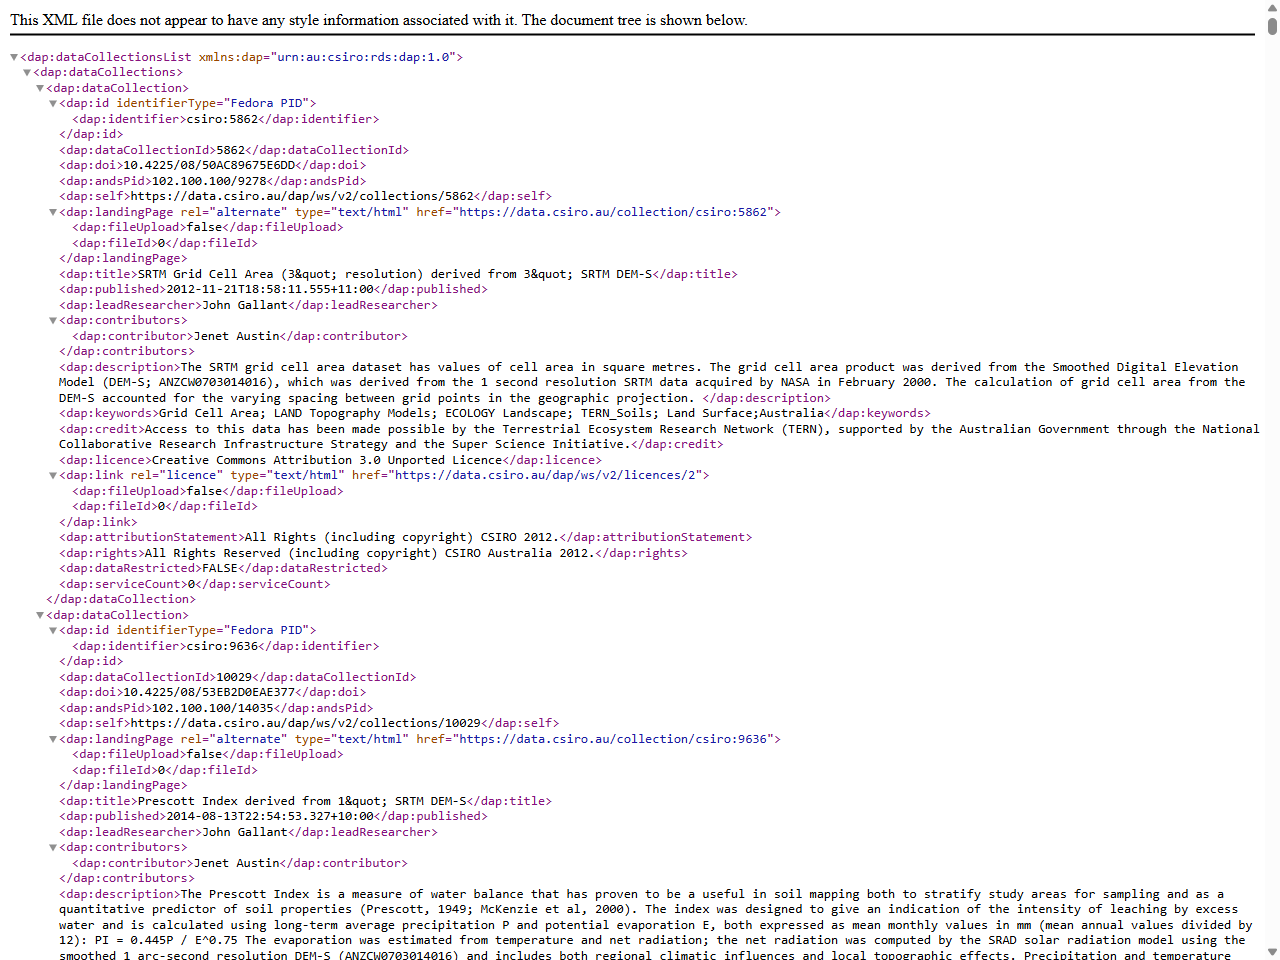Click the scrollbar up arrow
Screen dimensions: 1280x960
(x=1272, y=7)
